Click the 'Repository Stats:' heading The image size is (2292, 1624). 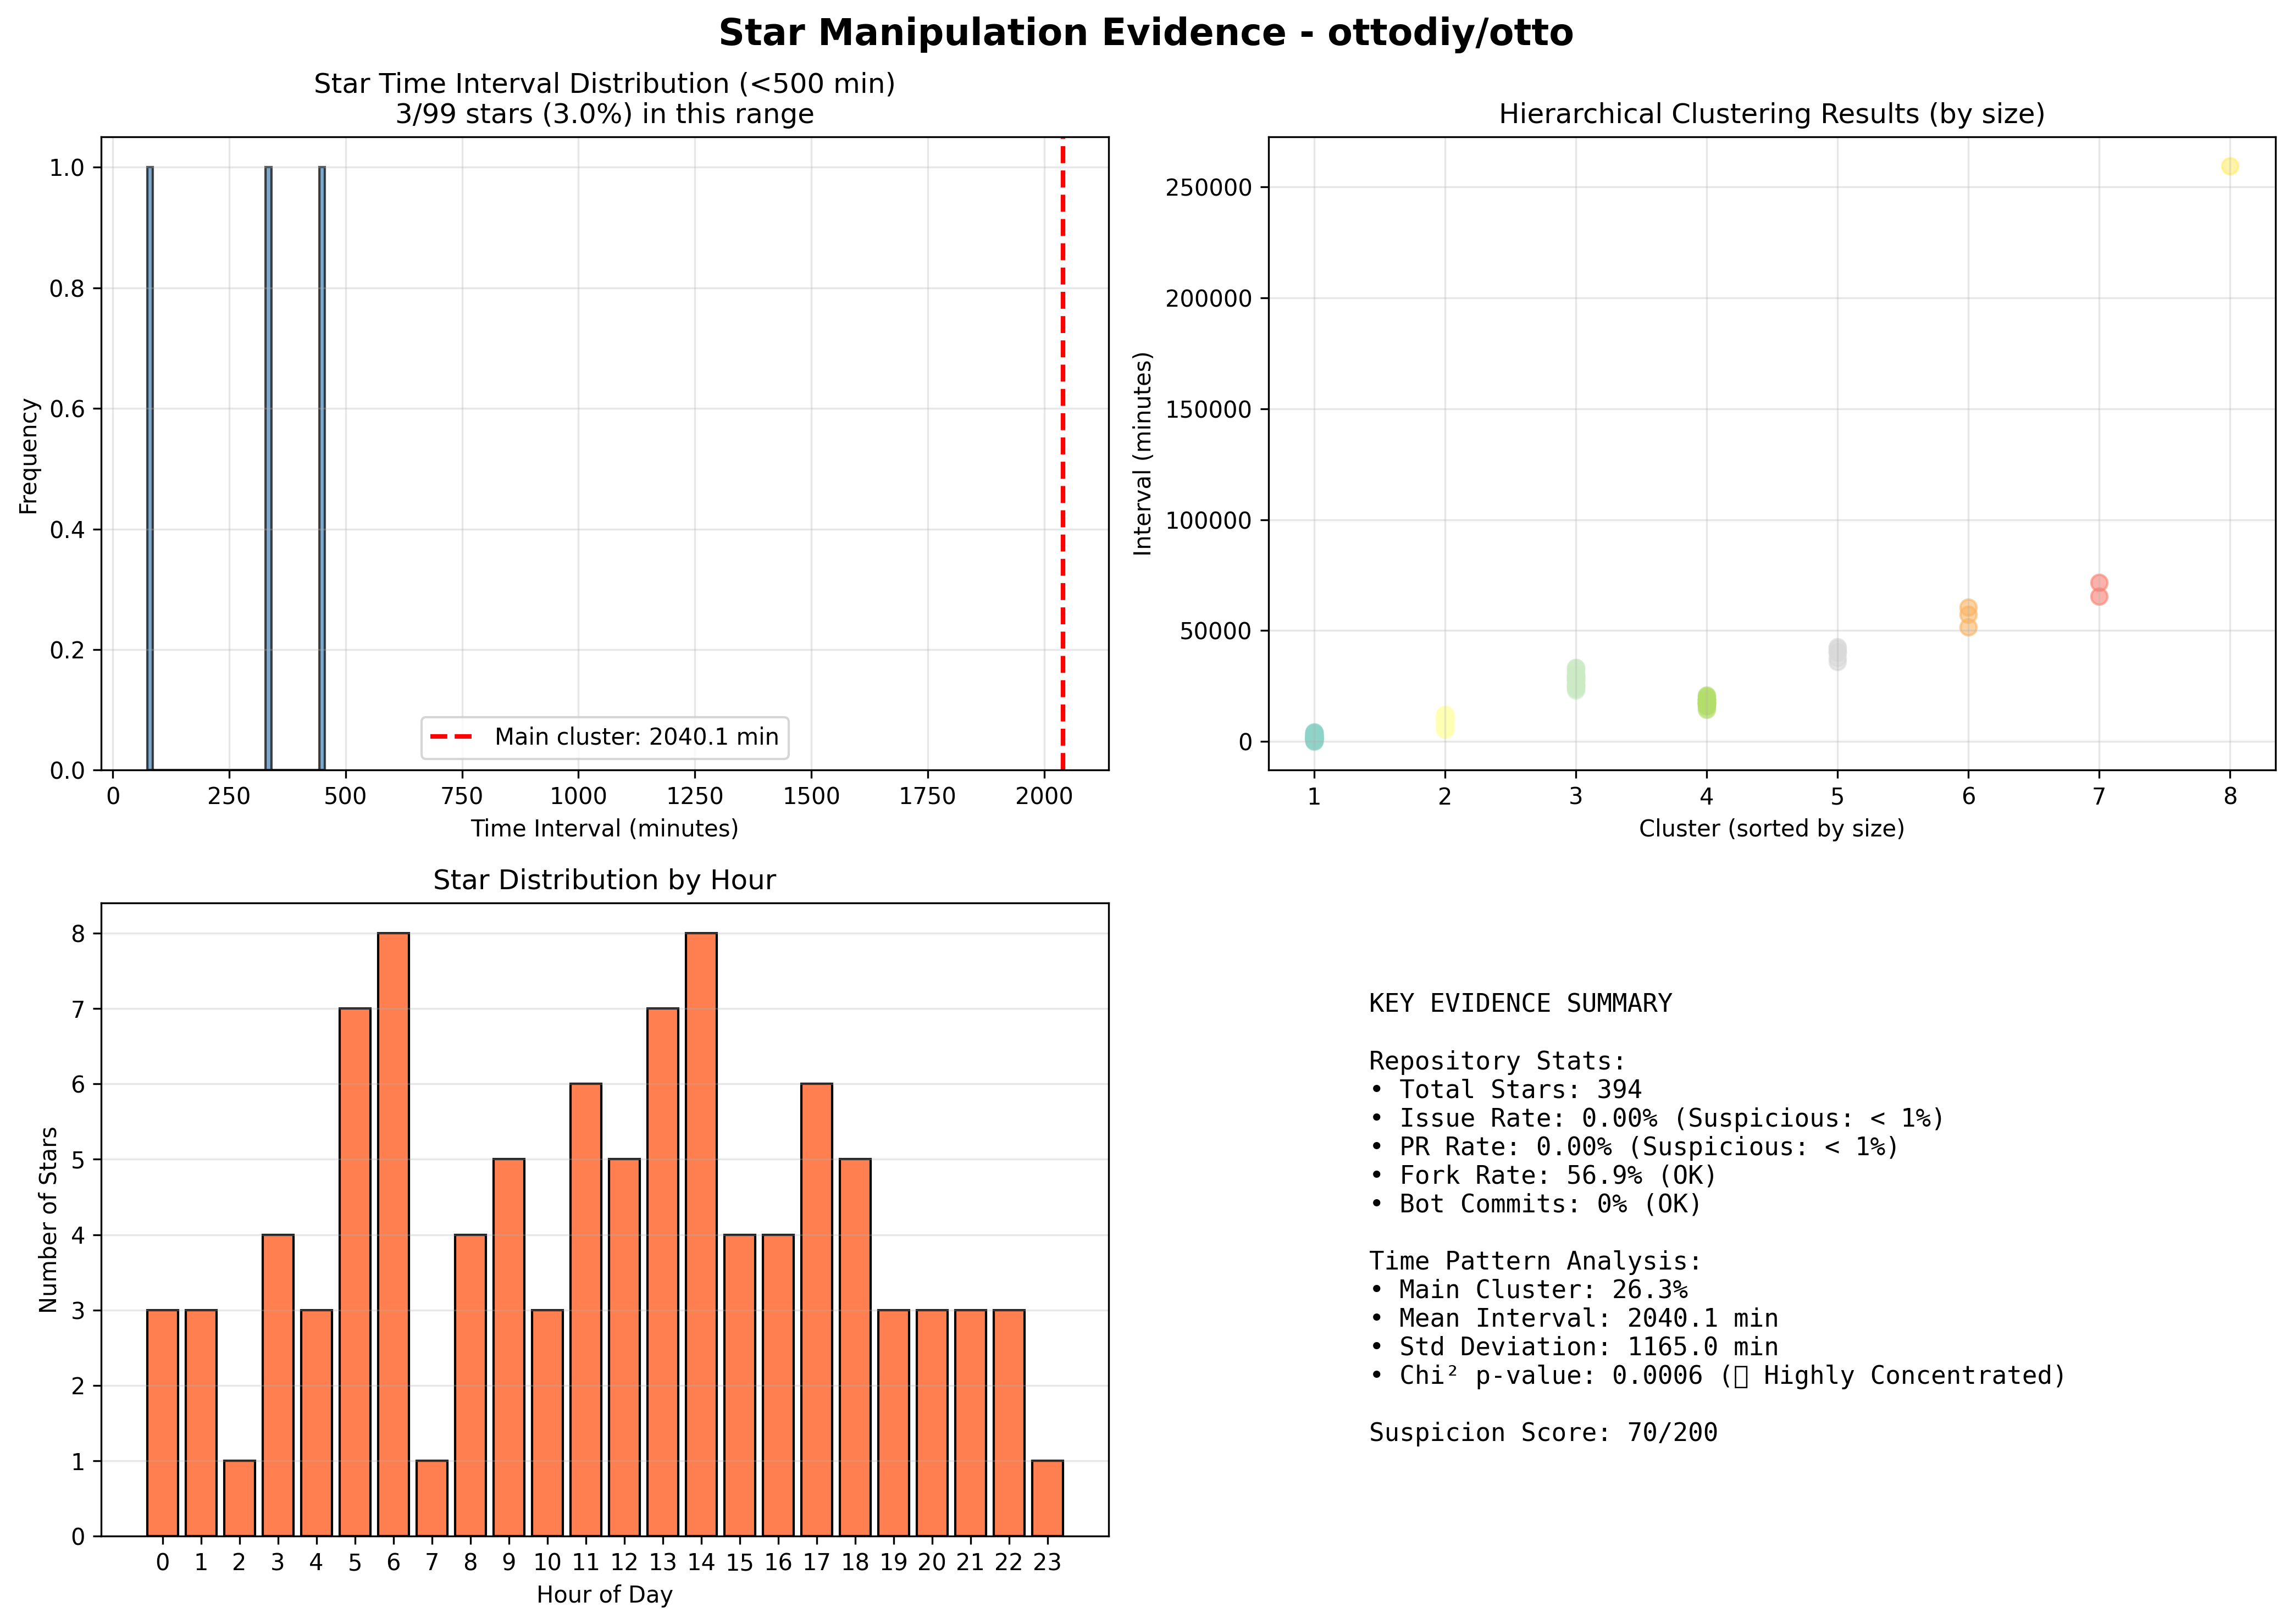tap(1497, 1060)
